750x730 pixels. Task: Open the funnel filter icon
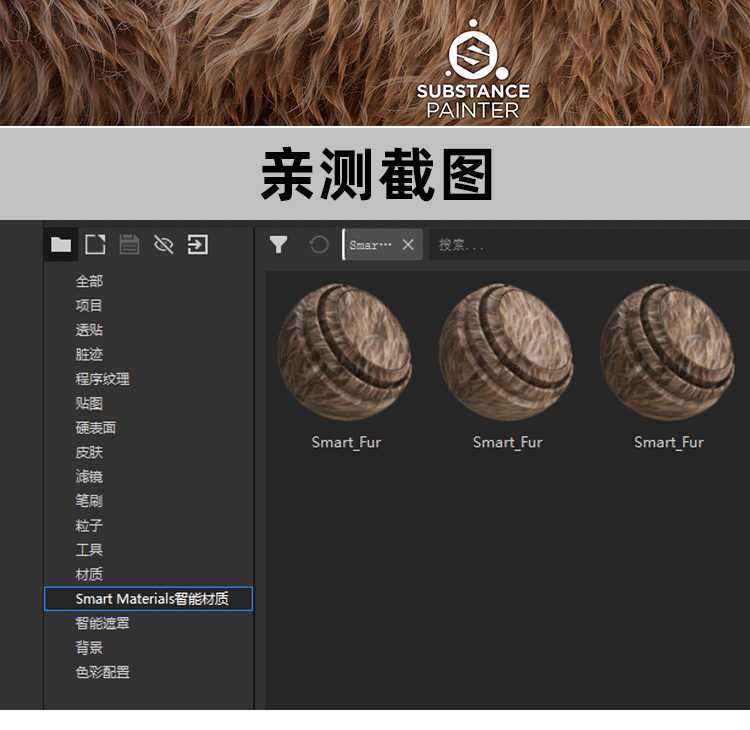pos(279,244)
